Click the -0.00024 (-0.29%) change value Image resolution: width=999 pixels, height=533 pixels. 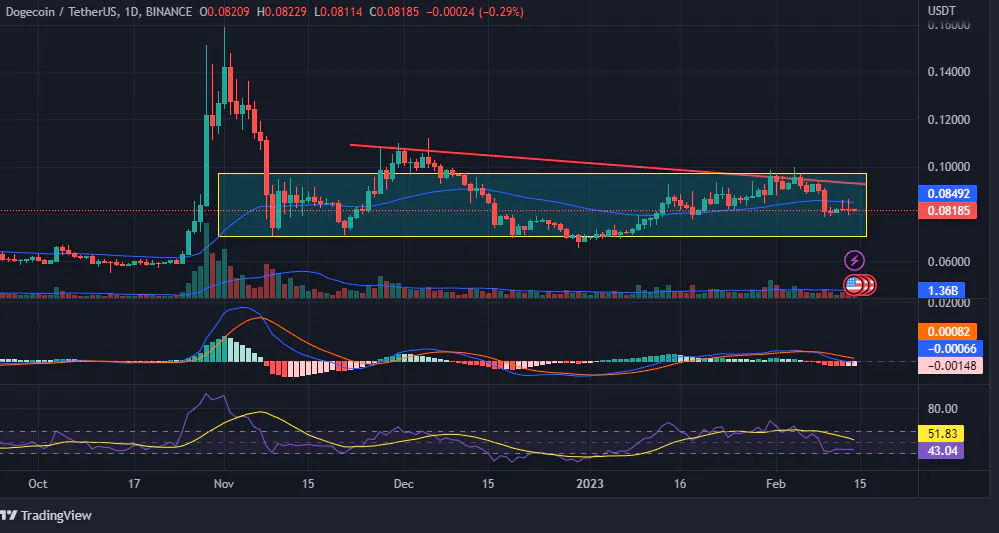pos(475,11)
